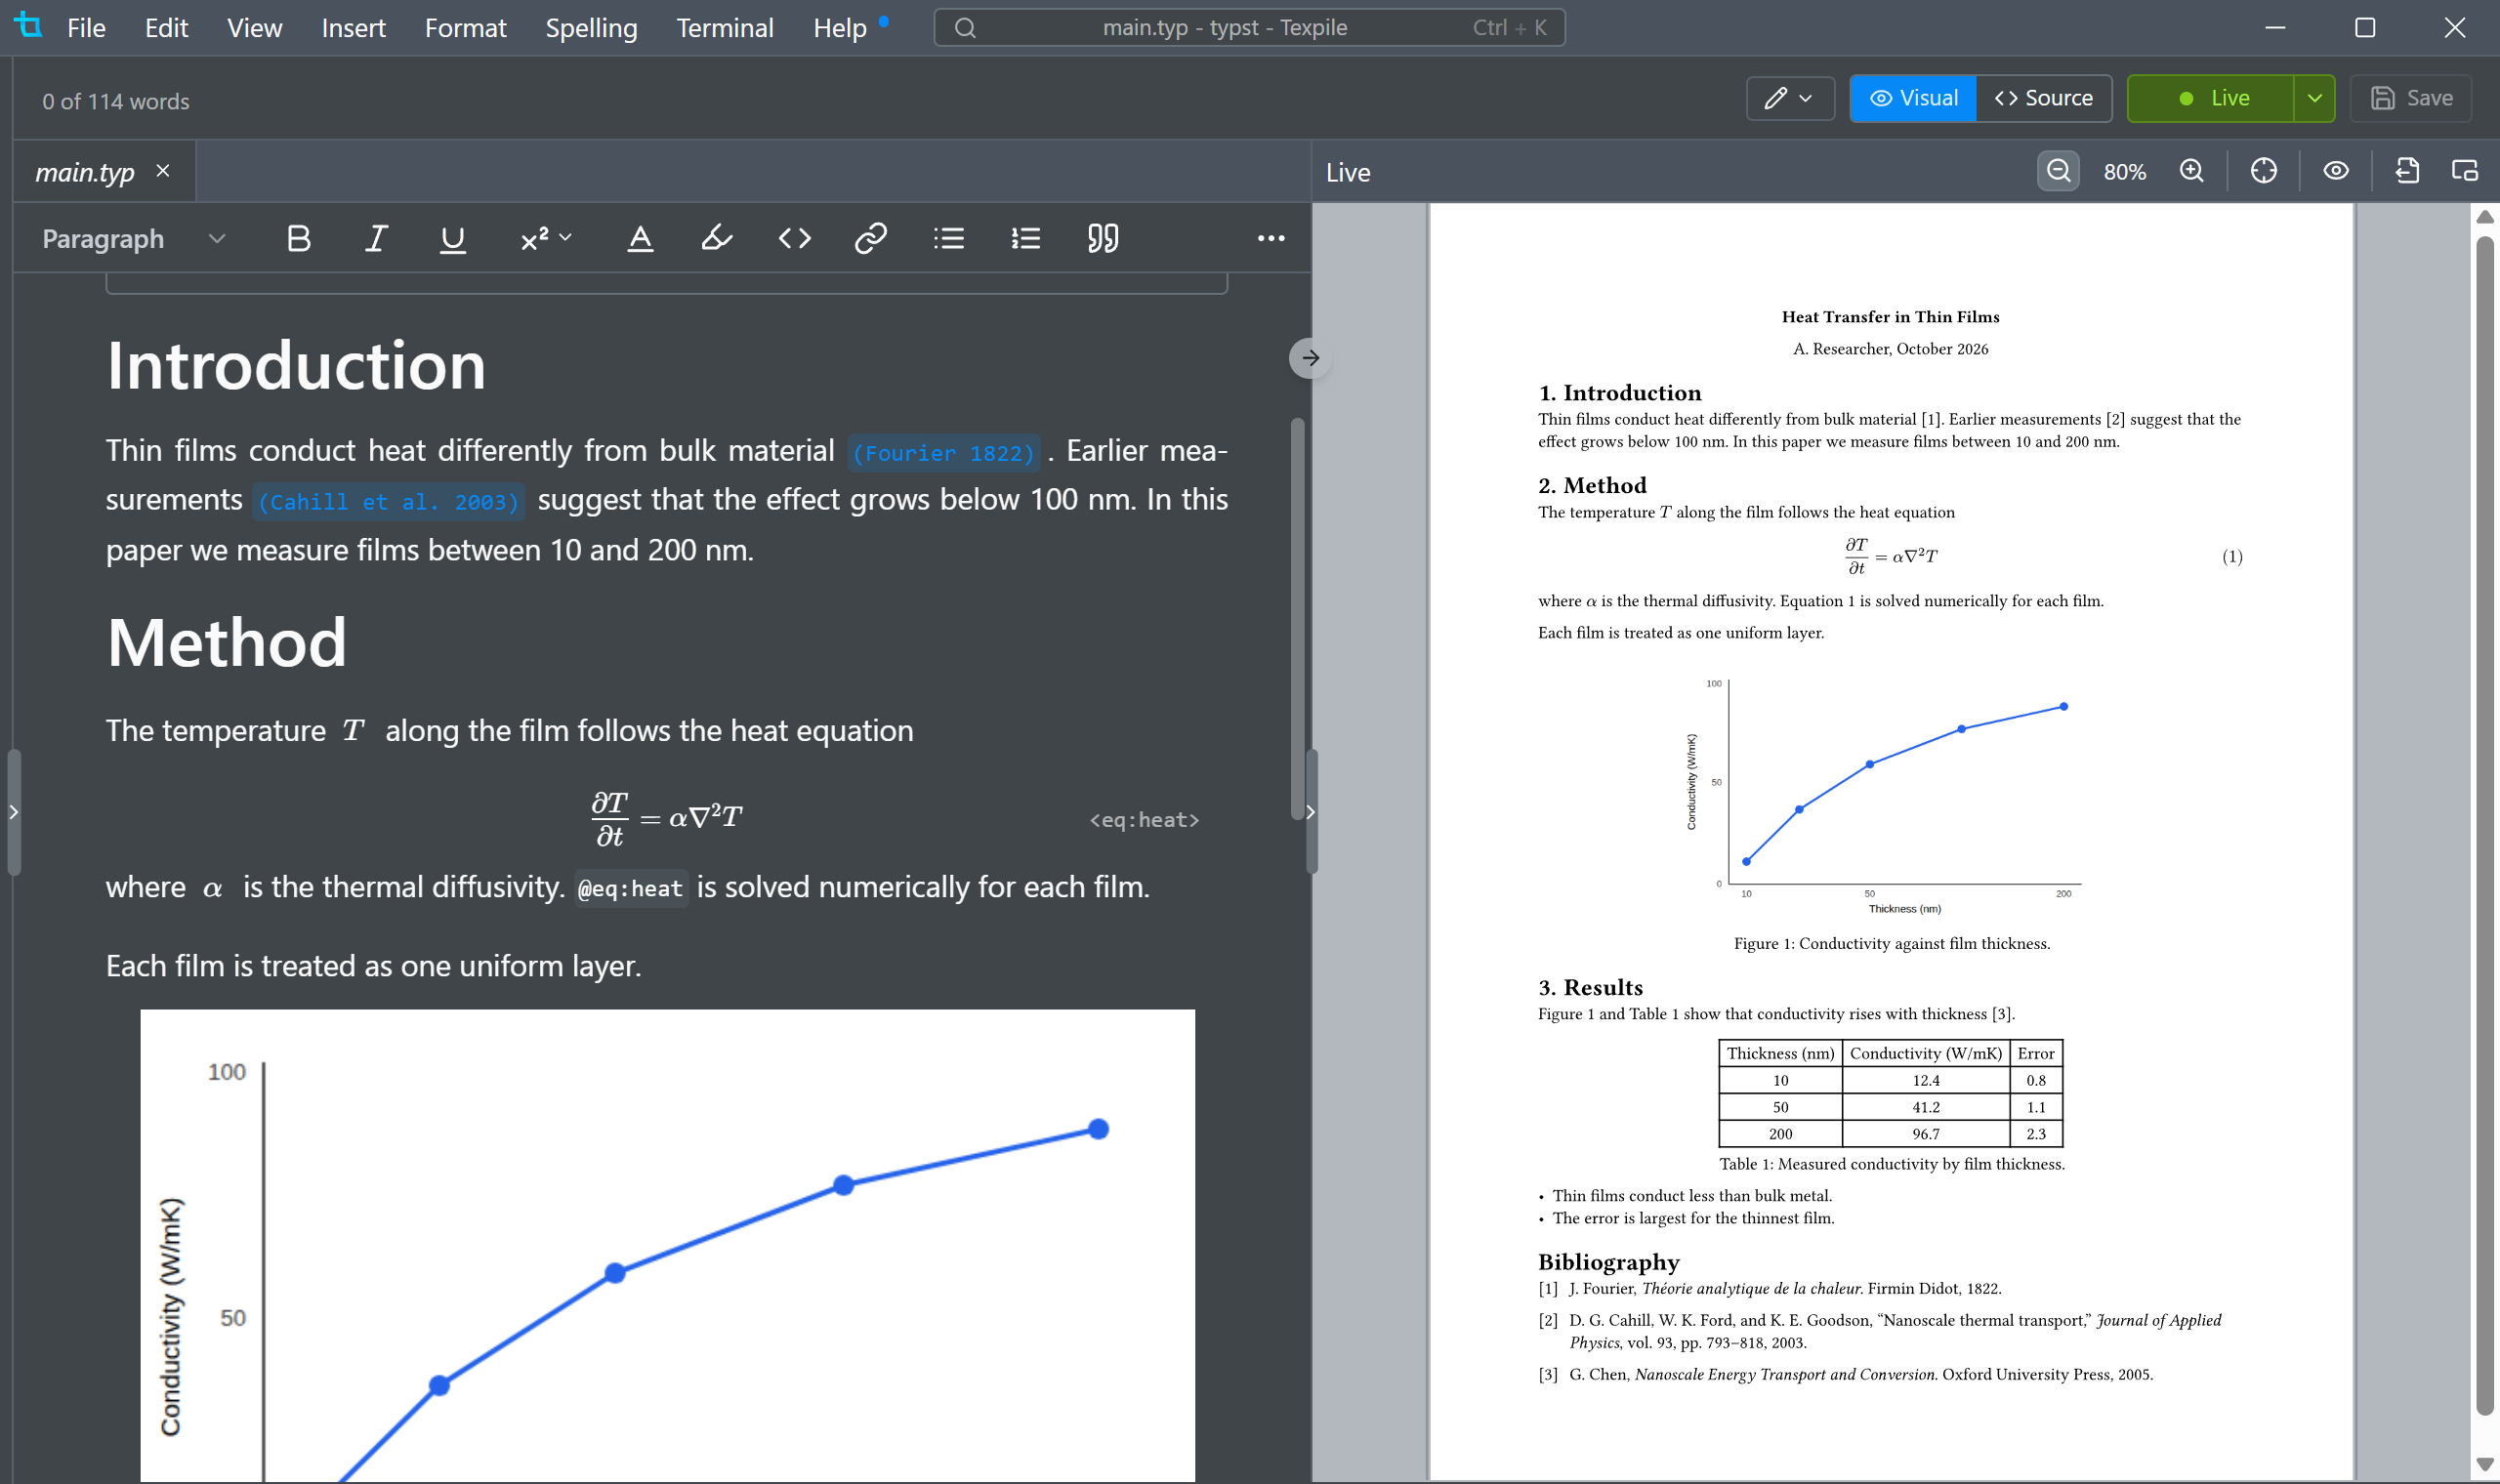
Task: Switch to Source editor mode
Action: [2043, 98]
